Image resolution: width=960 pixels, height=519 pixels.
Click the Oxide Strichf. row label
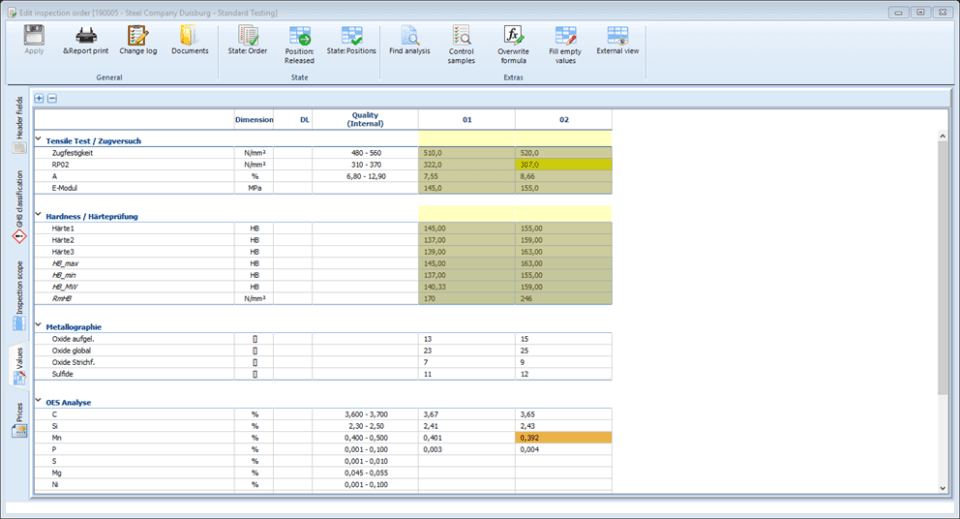pos(73,362)
